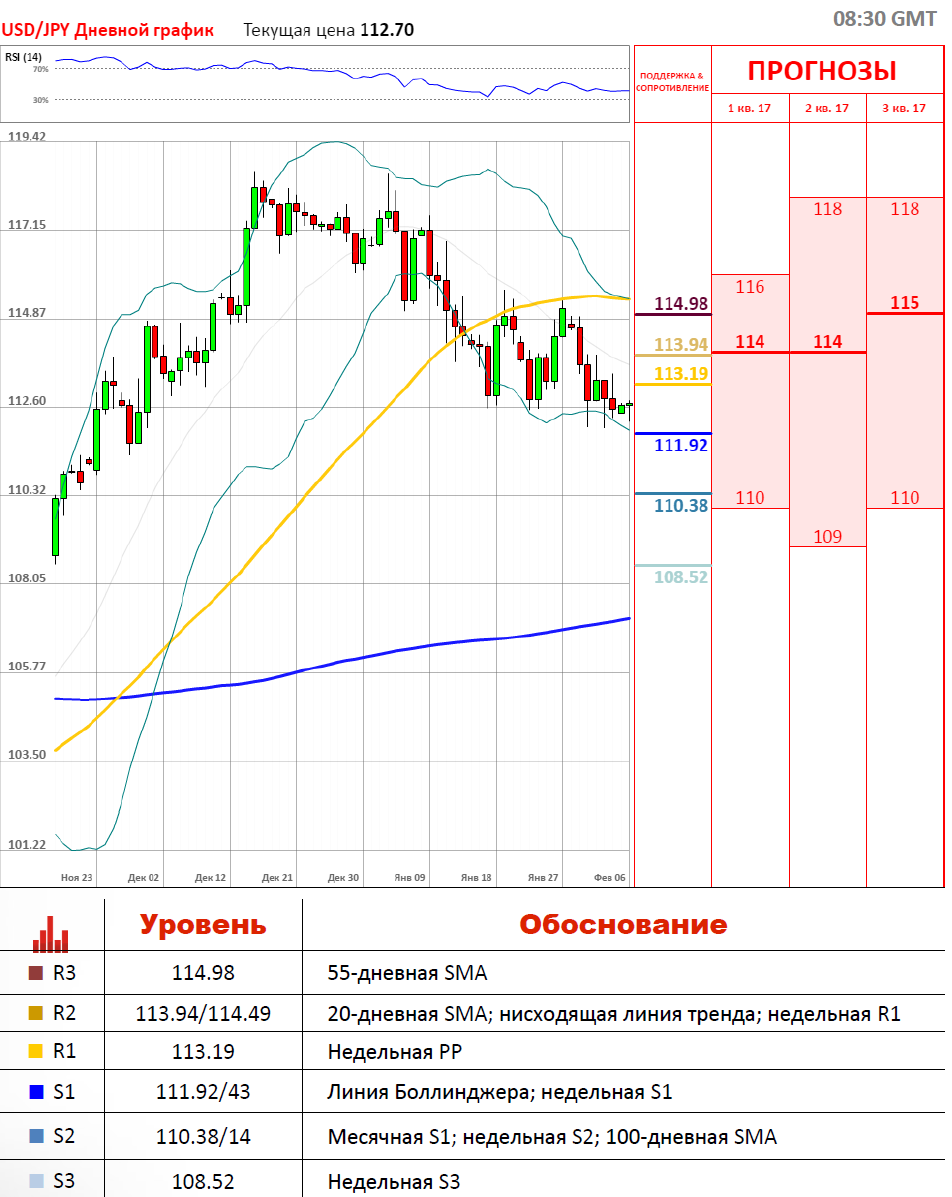Click the 08:30 GMT timestamp
Image resolution: width=952 pixels, height=1197 pixels.
884,19
